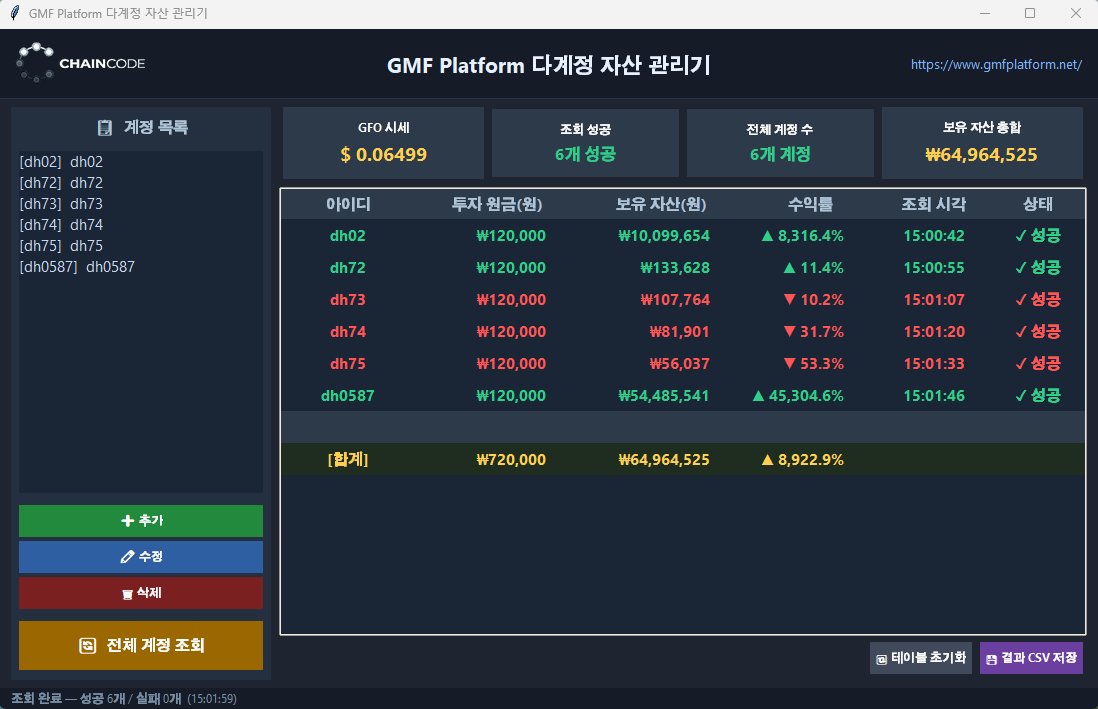Click asset value ₩10,099,654
This screenshot has width=1098, height=709.
click(x=664, y=235)
